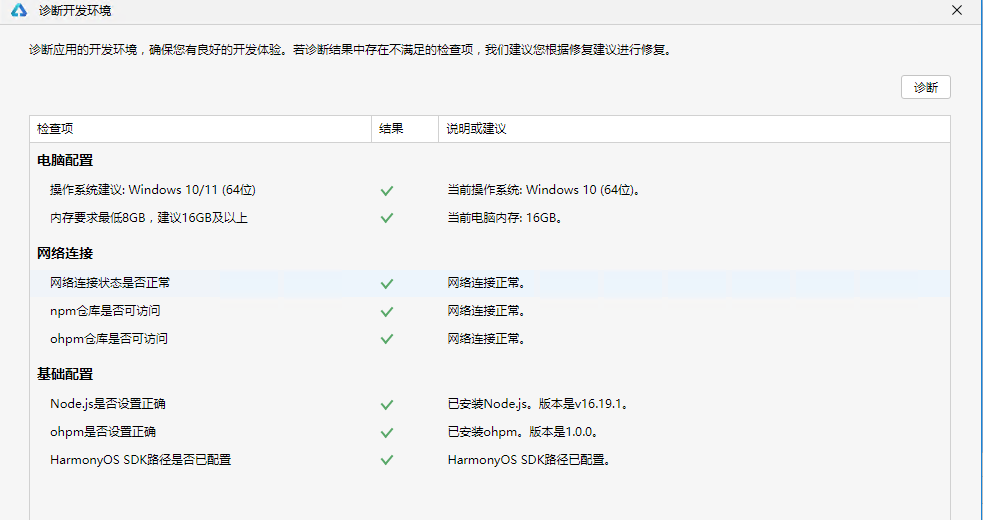The image size is (983, 520).
Task: Click text 当前电脑内存: 16GB。
Action: click(x=505, y=218)
